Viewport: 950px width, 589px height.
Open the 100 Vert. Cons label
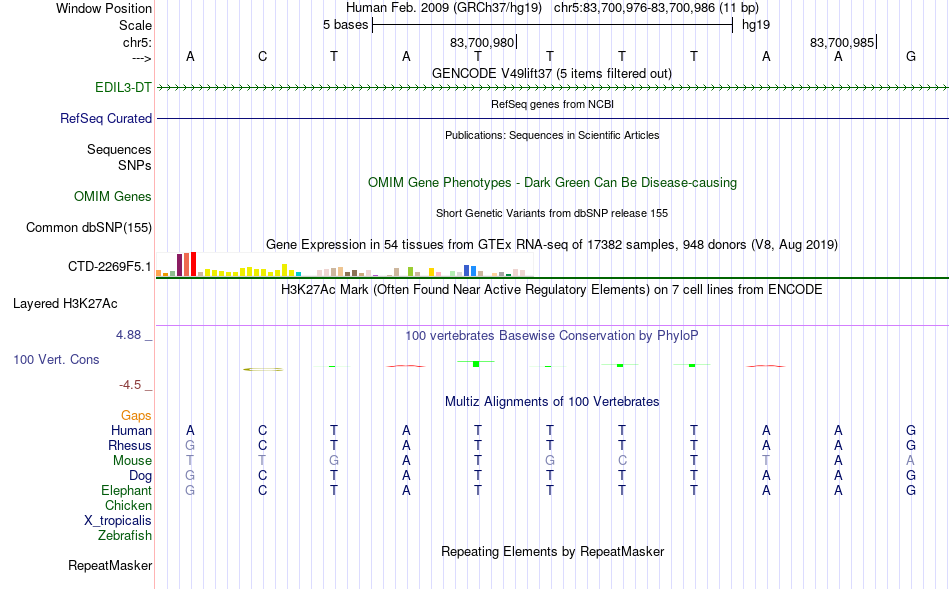[x=56, y=359]
